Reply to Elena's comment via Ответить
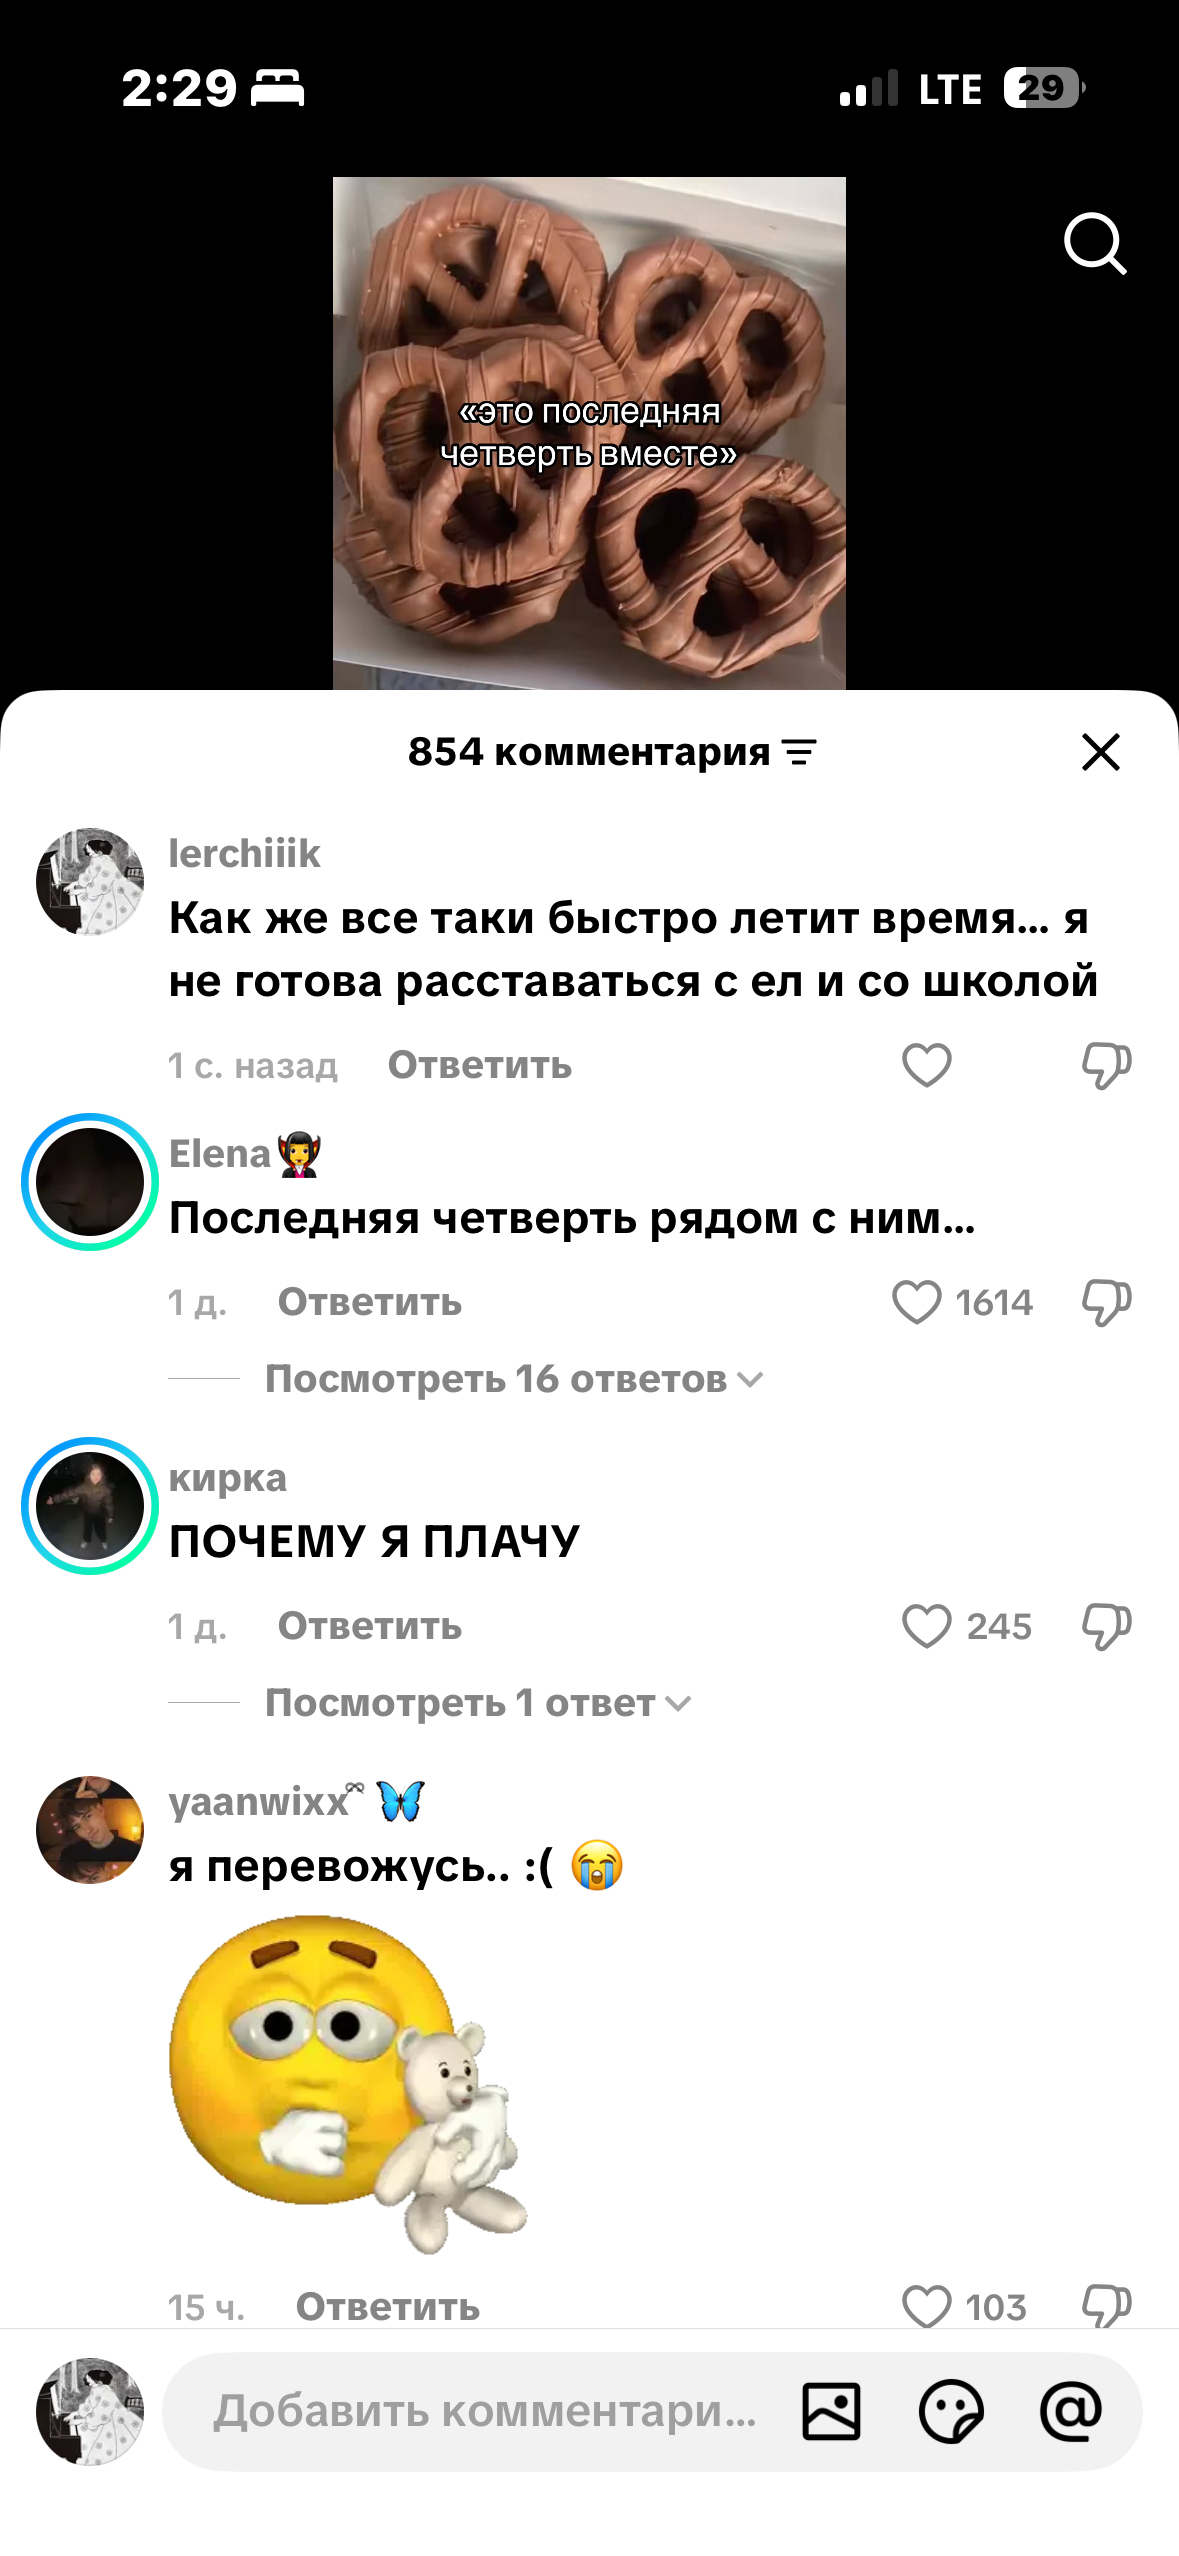 [x=370, y=1302]
